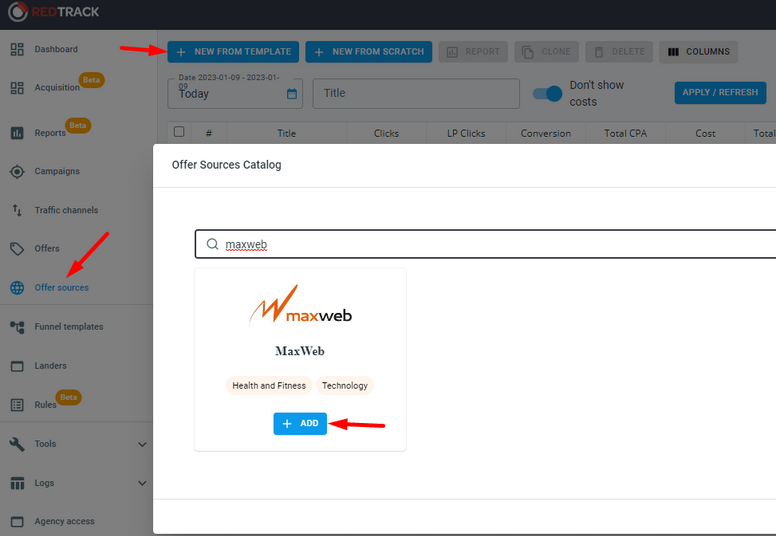This screenshot has height=536, width=776.
Task: Click the Offer Sources Catalog heading
Action: coord(227,165)
